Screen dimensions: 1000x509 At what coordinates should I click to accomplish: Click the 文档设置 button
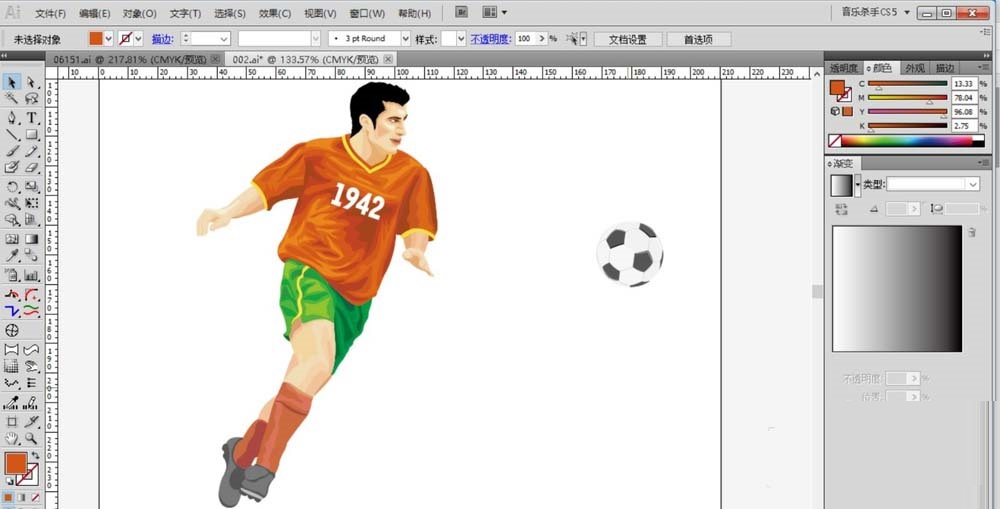(x=628, y=39)
